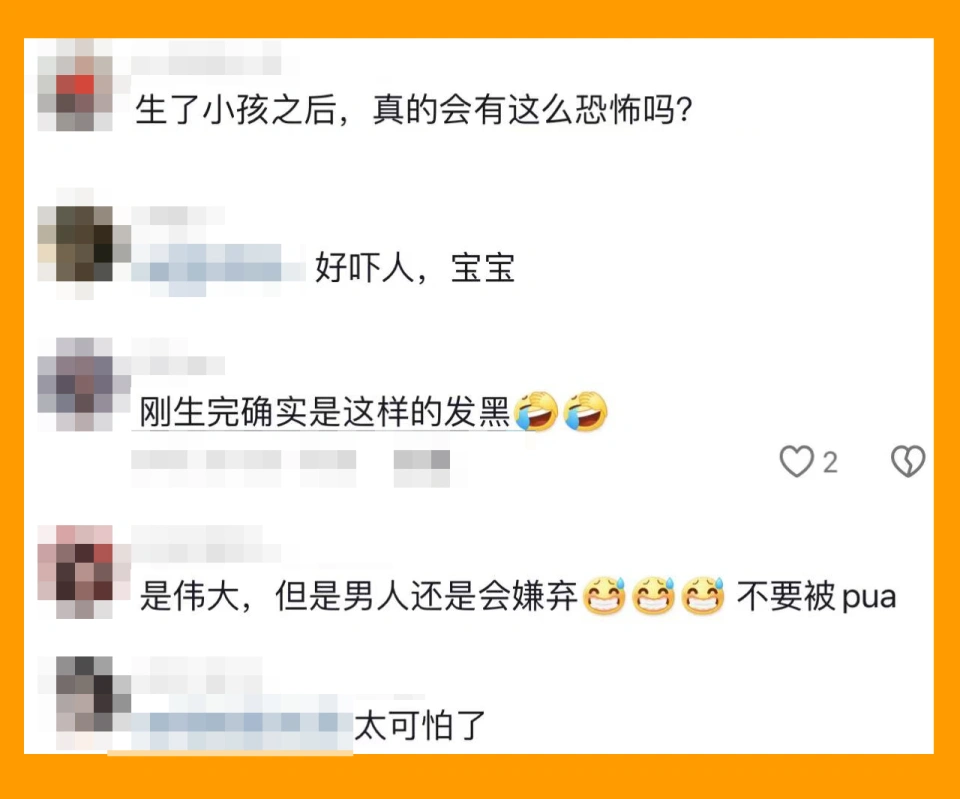
Task: Select comment 生了小孩之后，真的会有这么恐怖吗?
Action: 413,110
